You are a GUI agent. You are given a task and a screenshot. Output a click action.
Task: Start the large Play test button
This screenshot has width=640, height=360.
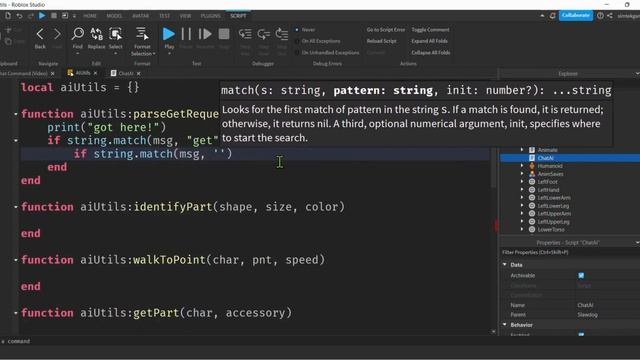click(169, 34)
